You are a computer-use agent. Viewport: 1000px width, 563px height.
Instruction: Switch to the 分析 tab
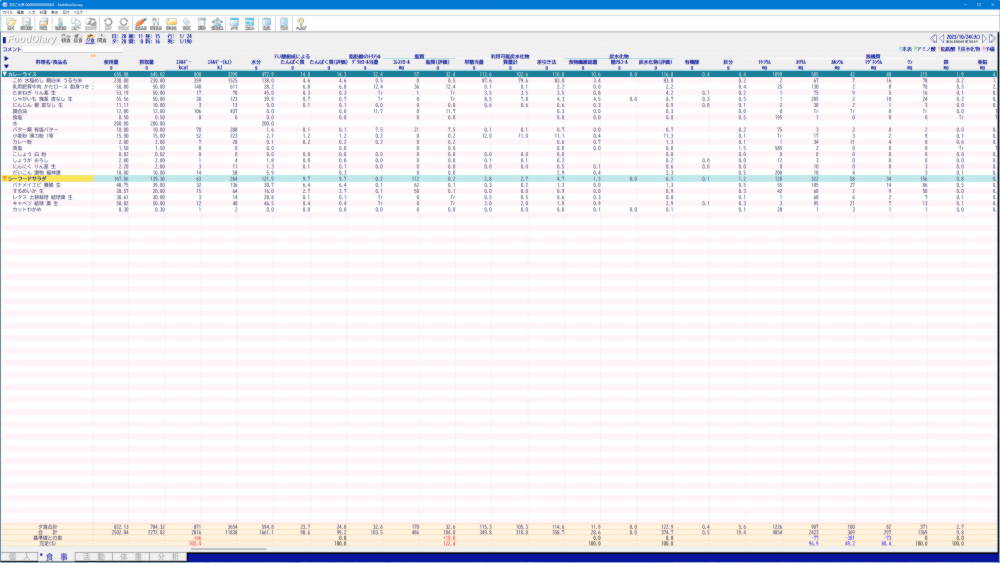[x=169, y=555]
